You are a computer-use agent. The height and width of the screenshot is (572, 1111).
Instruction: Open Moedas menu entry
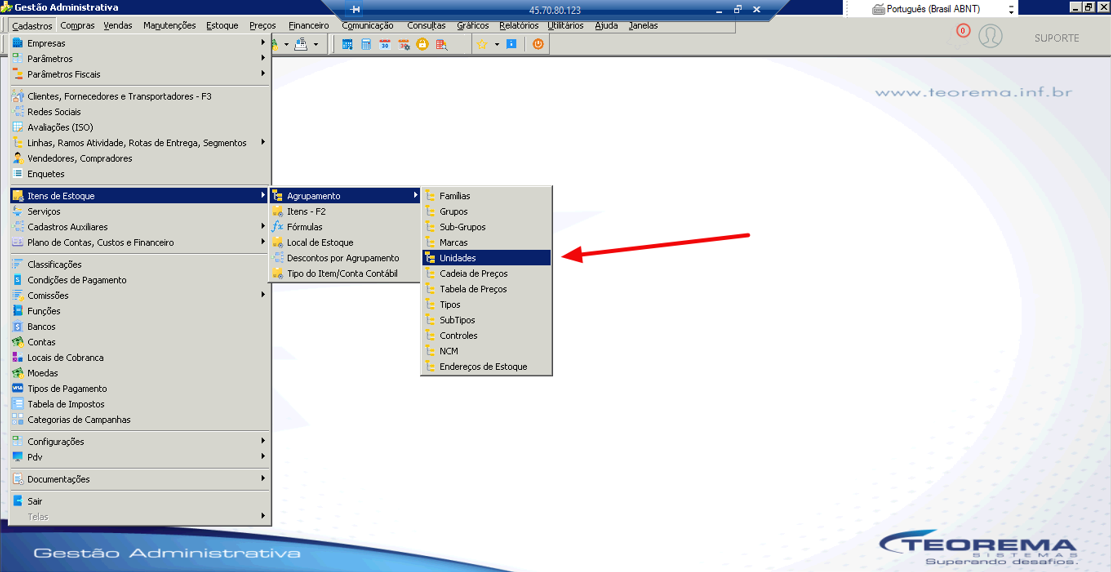140,373
